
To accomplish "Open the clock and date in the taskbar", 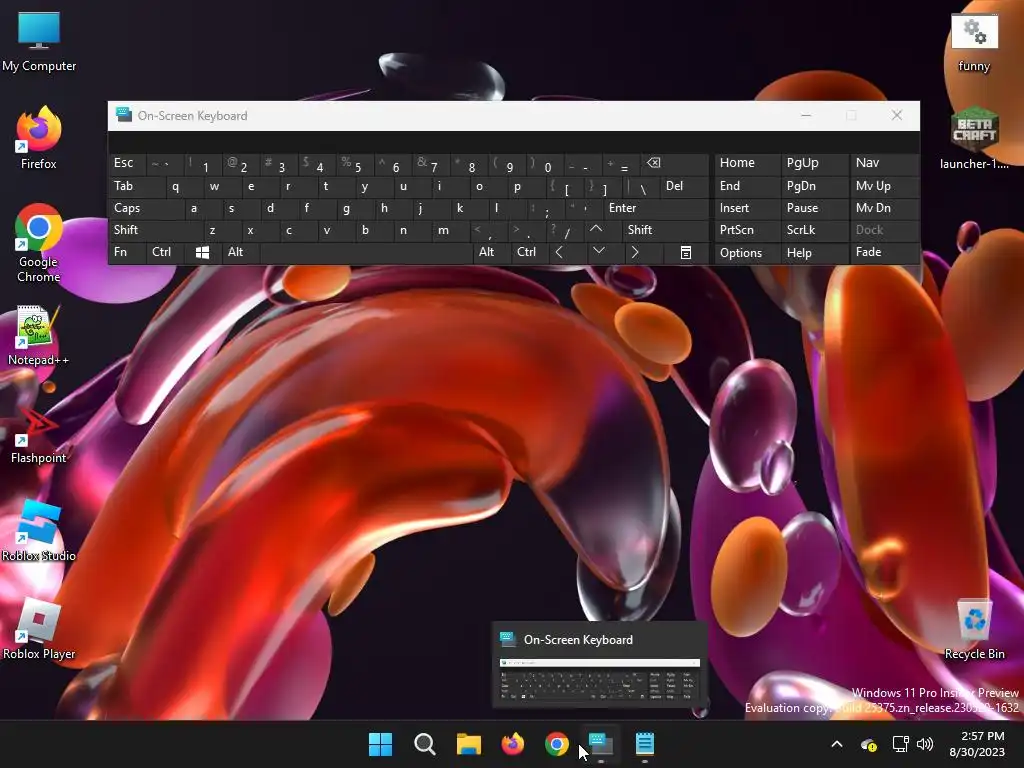I will pyautogui.click(x=977, y=744).
